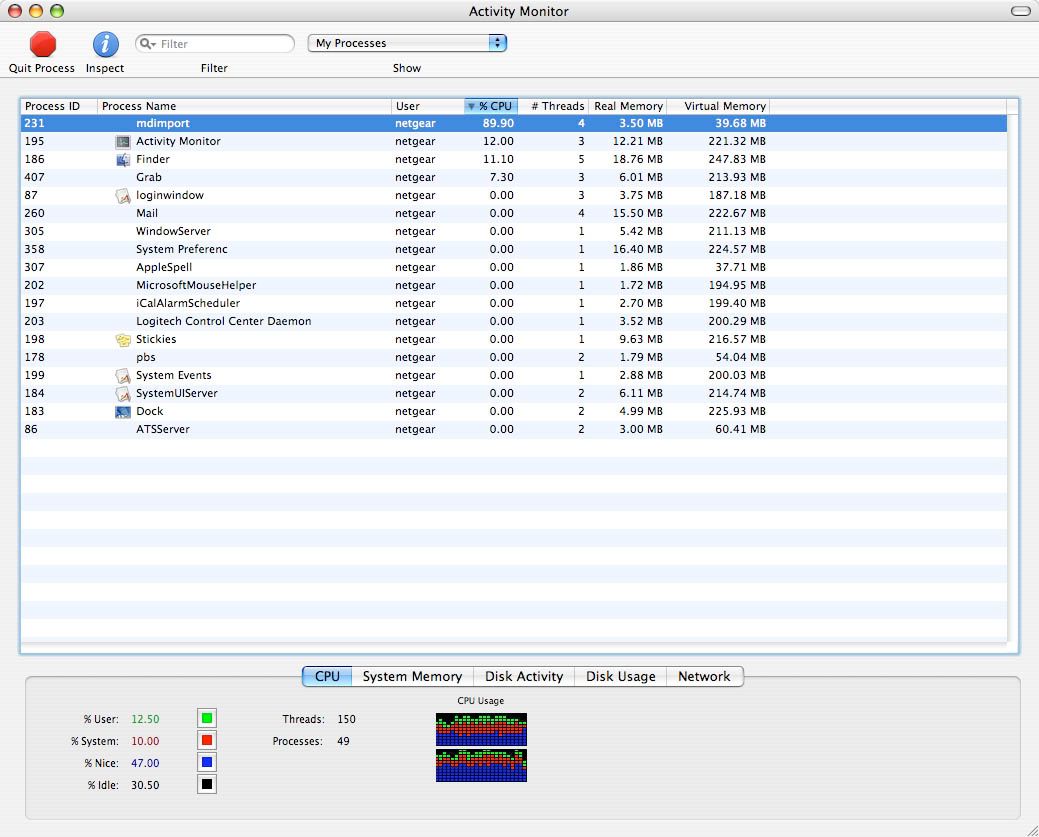Click the black % Idle color swatch

pyautogui.click(x=207, y=785)
